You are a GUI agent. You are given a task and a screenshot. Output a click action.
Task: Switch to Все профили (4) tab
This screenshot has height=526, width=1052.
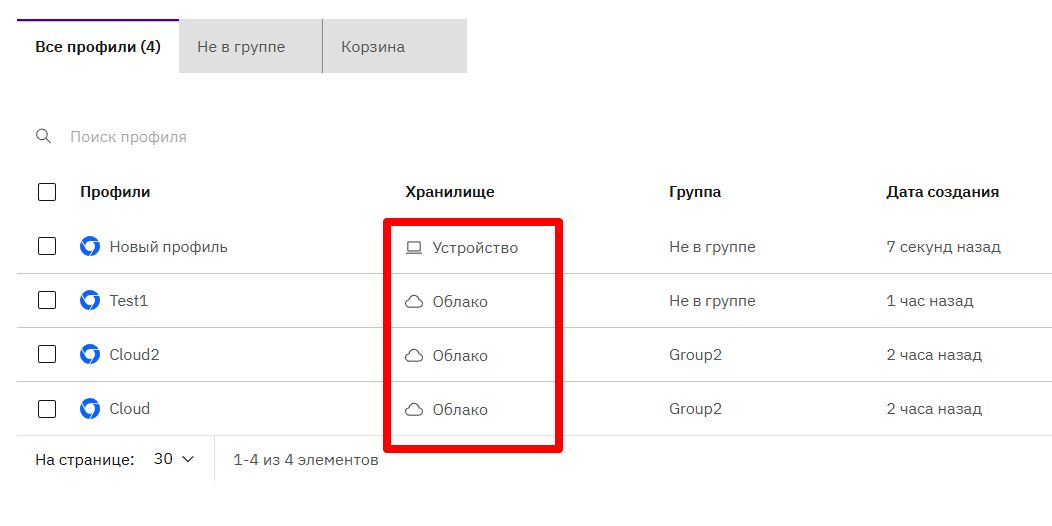(x=98, y=46)
